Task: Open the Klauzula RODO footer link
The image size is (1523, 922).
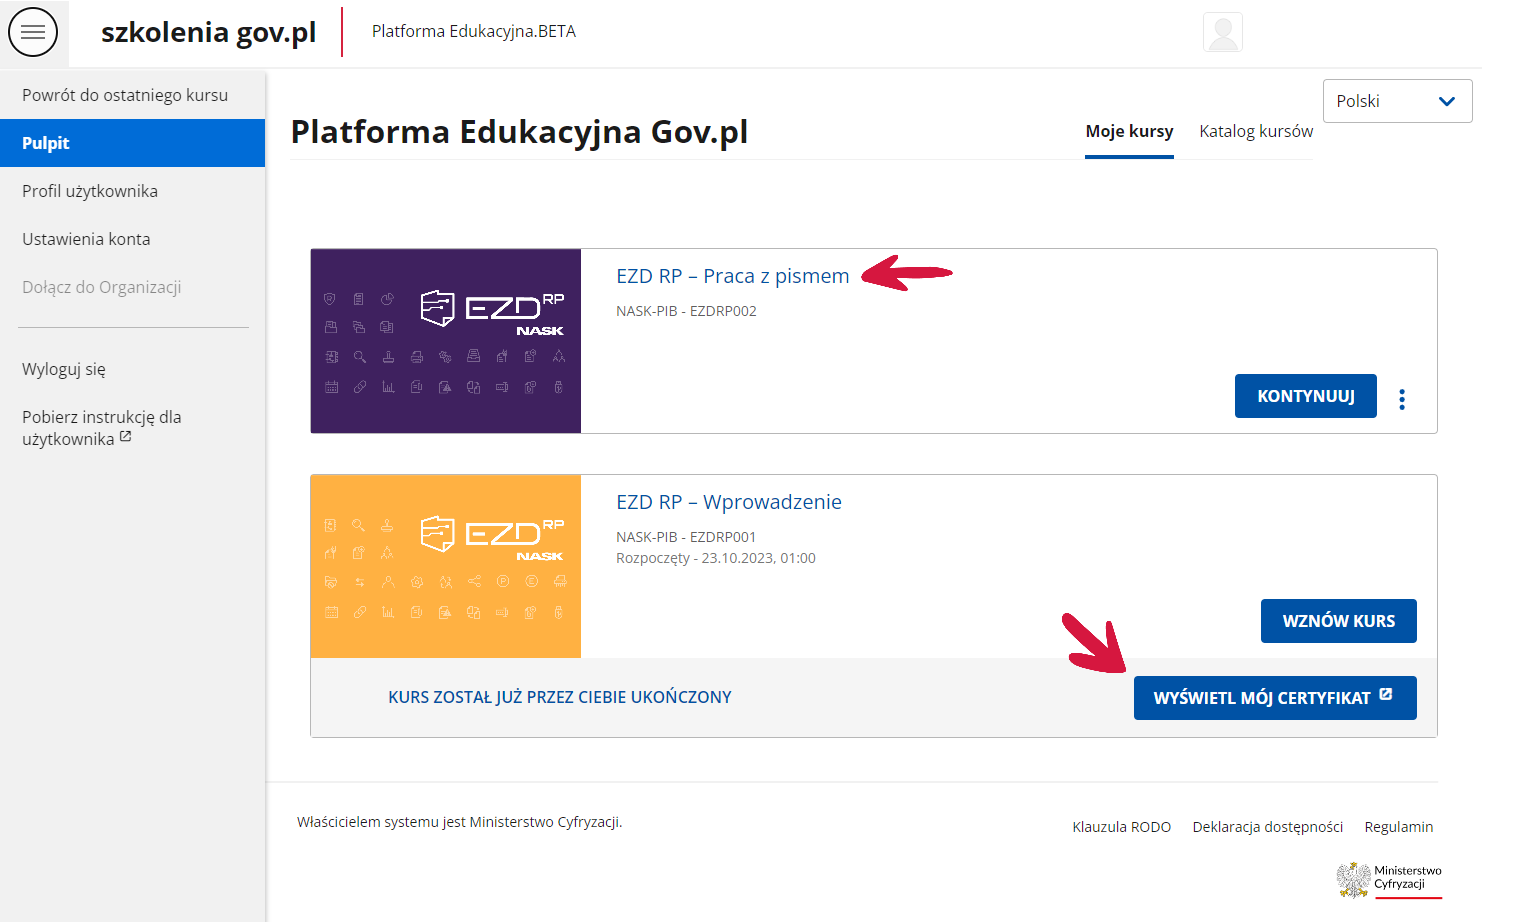Action: pos(1121,827)
